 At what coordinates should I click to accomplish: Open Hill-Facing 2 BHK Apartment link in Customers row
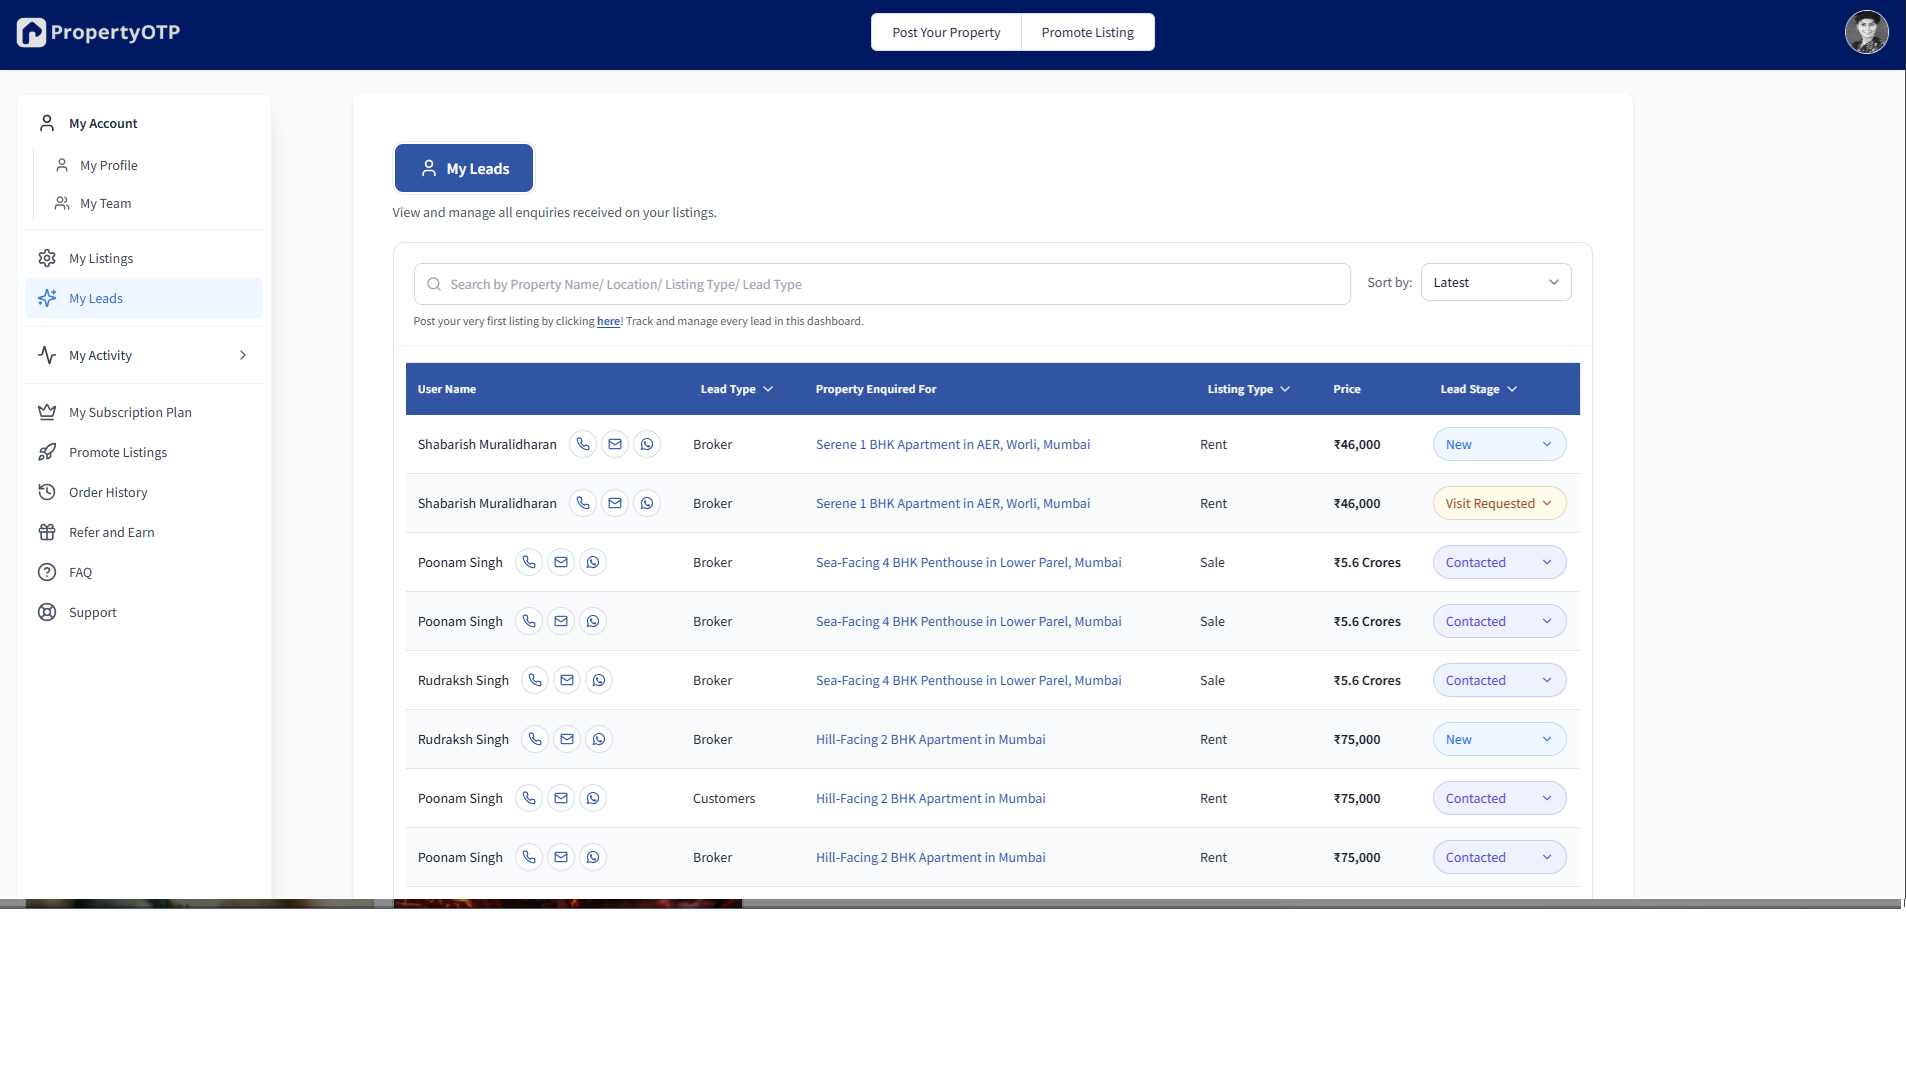coord(930,798)
